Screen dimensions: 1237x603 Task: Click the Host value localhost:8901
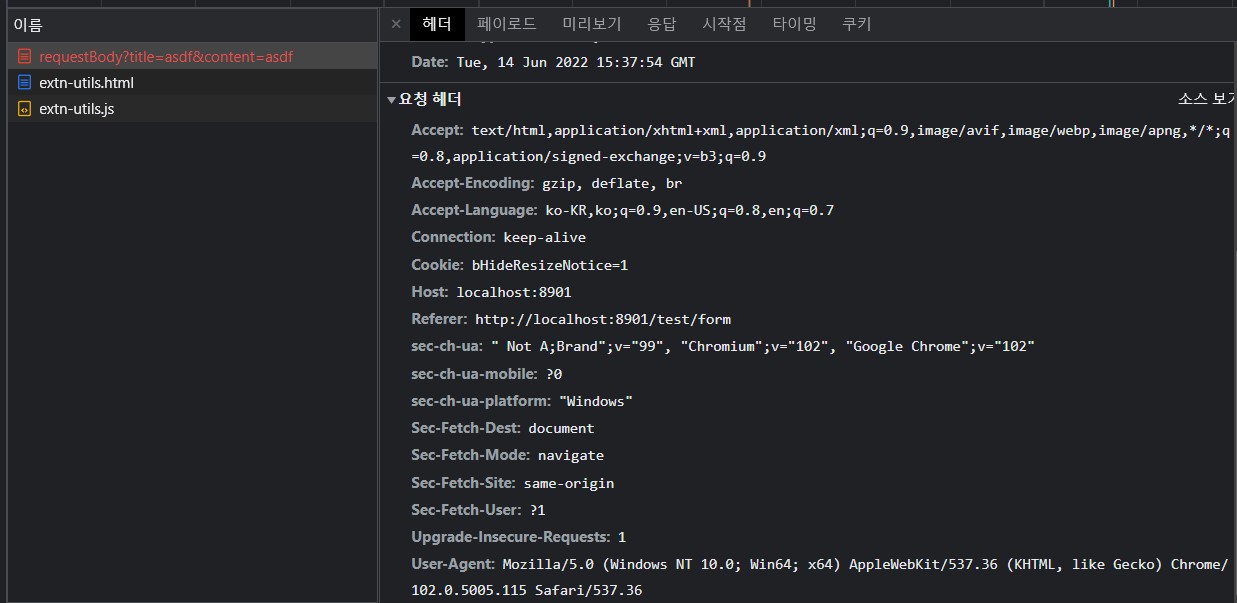click(x=514, y=292)
